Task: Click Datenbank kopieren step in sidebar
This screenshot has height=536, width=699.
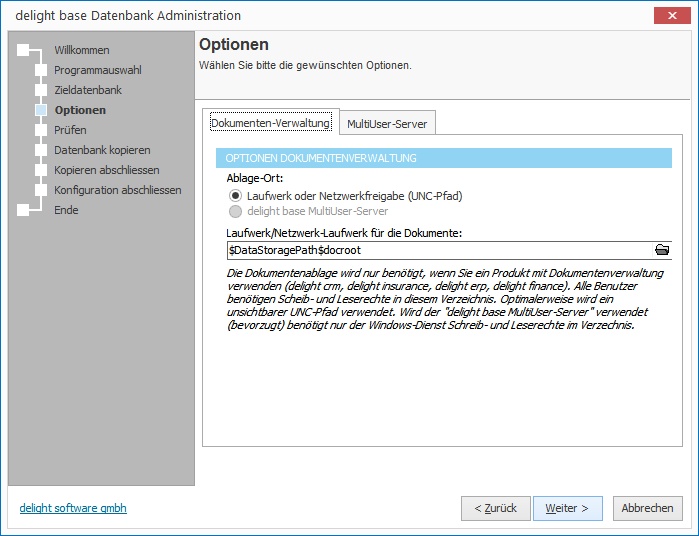Action: (x=102, y=150)
